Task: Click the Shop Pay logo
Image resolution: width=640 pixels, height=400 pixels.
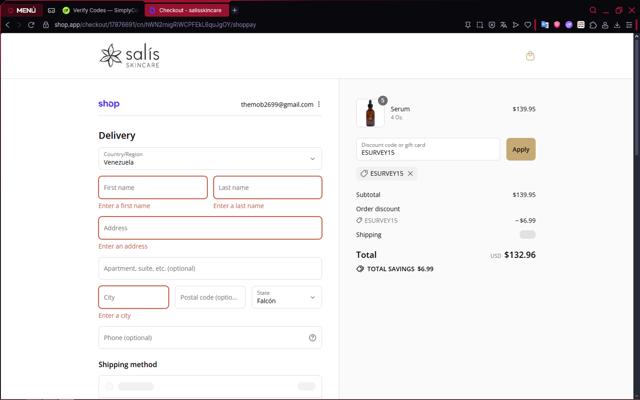Action: click(x=109, y=104)
